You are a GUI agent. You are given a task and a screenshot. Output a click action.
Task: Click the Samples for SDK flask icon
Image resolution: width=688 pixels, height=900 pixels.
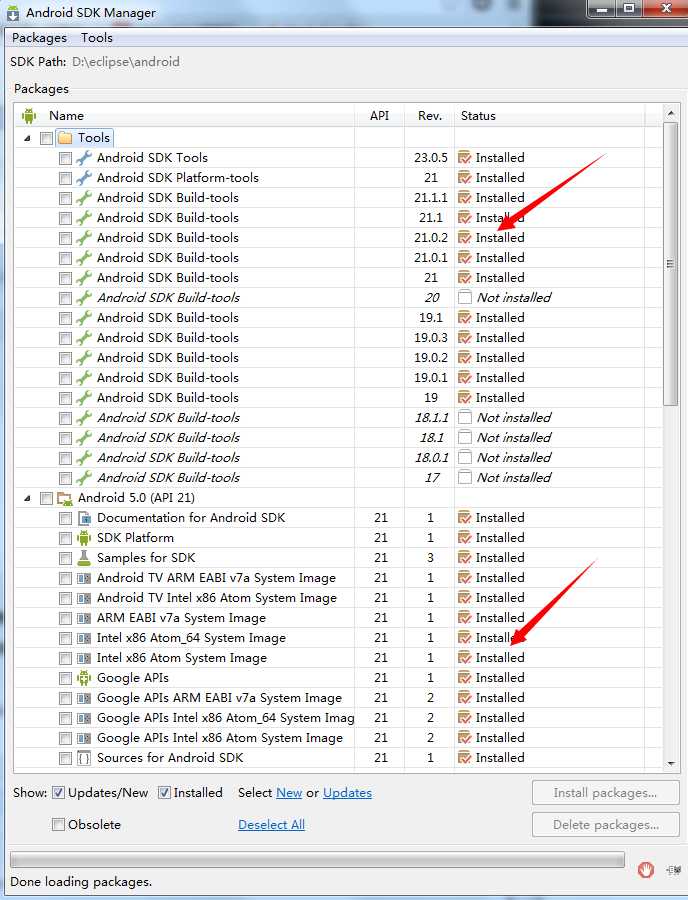(x=84, y=558)
